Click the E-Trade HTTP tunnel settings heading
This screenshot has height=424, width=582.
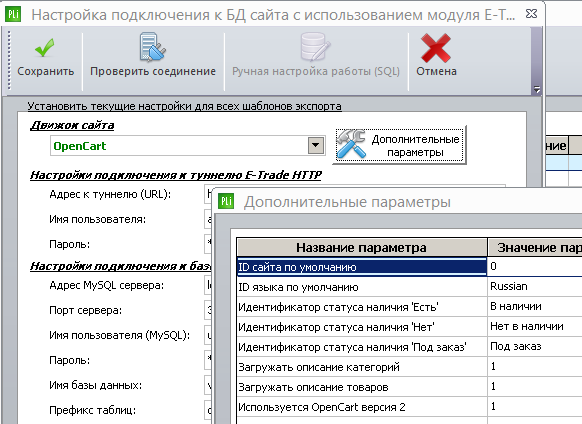[x=176, y=175]
